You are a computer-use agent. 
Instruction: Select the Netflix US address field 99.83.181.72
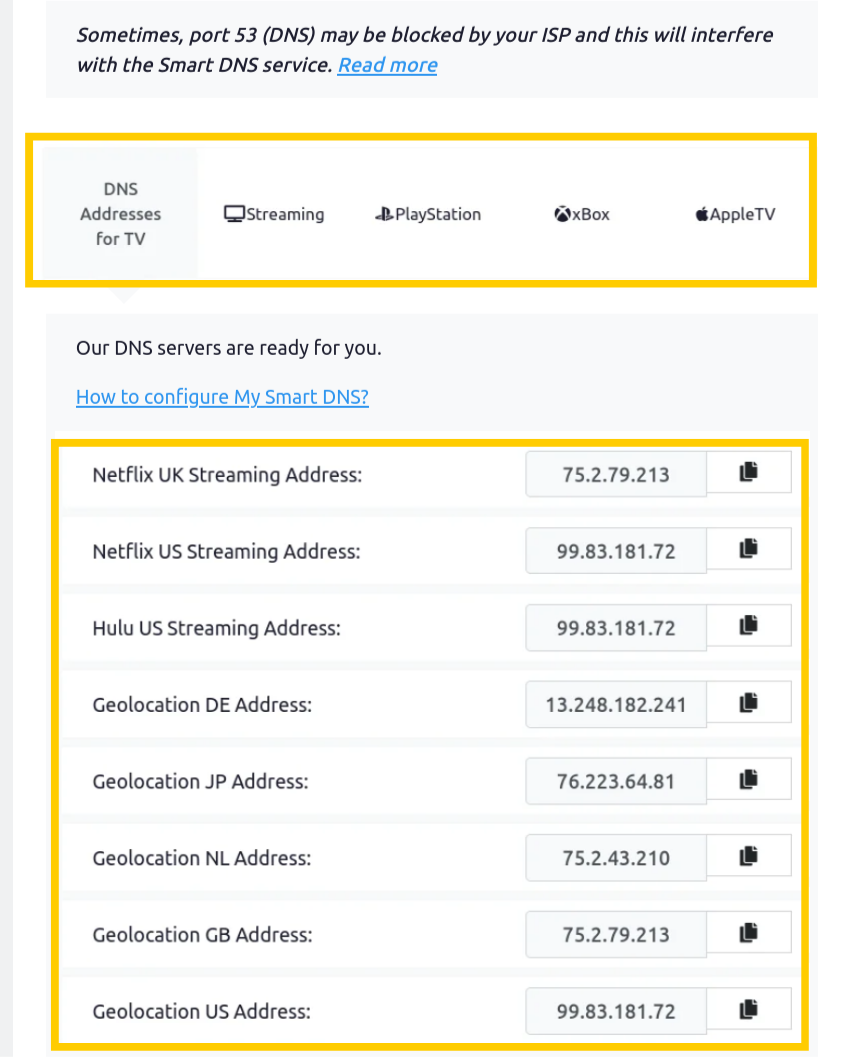616,551
